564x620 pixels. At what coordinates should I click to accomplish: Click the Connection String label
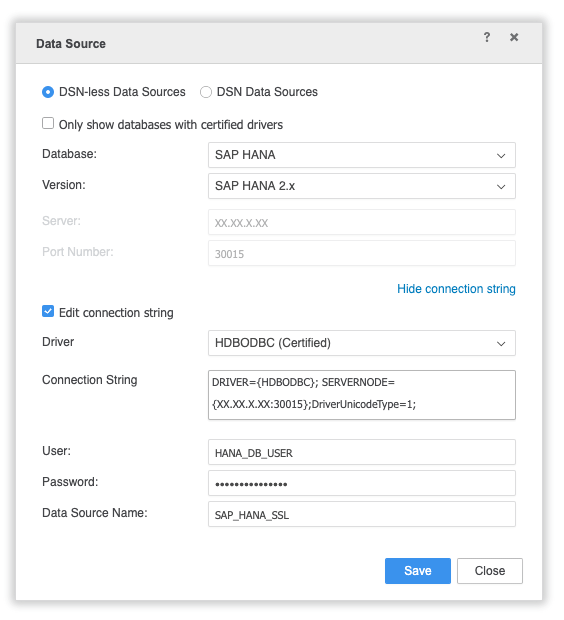tap(89, 380)
